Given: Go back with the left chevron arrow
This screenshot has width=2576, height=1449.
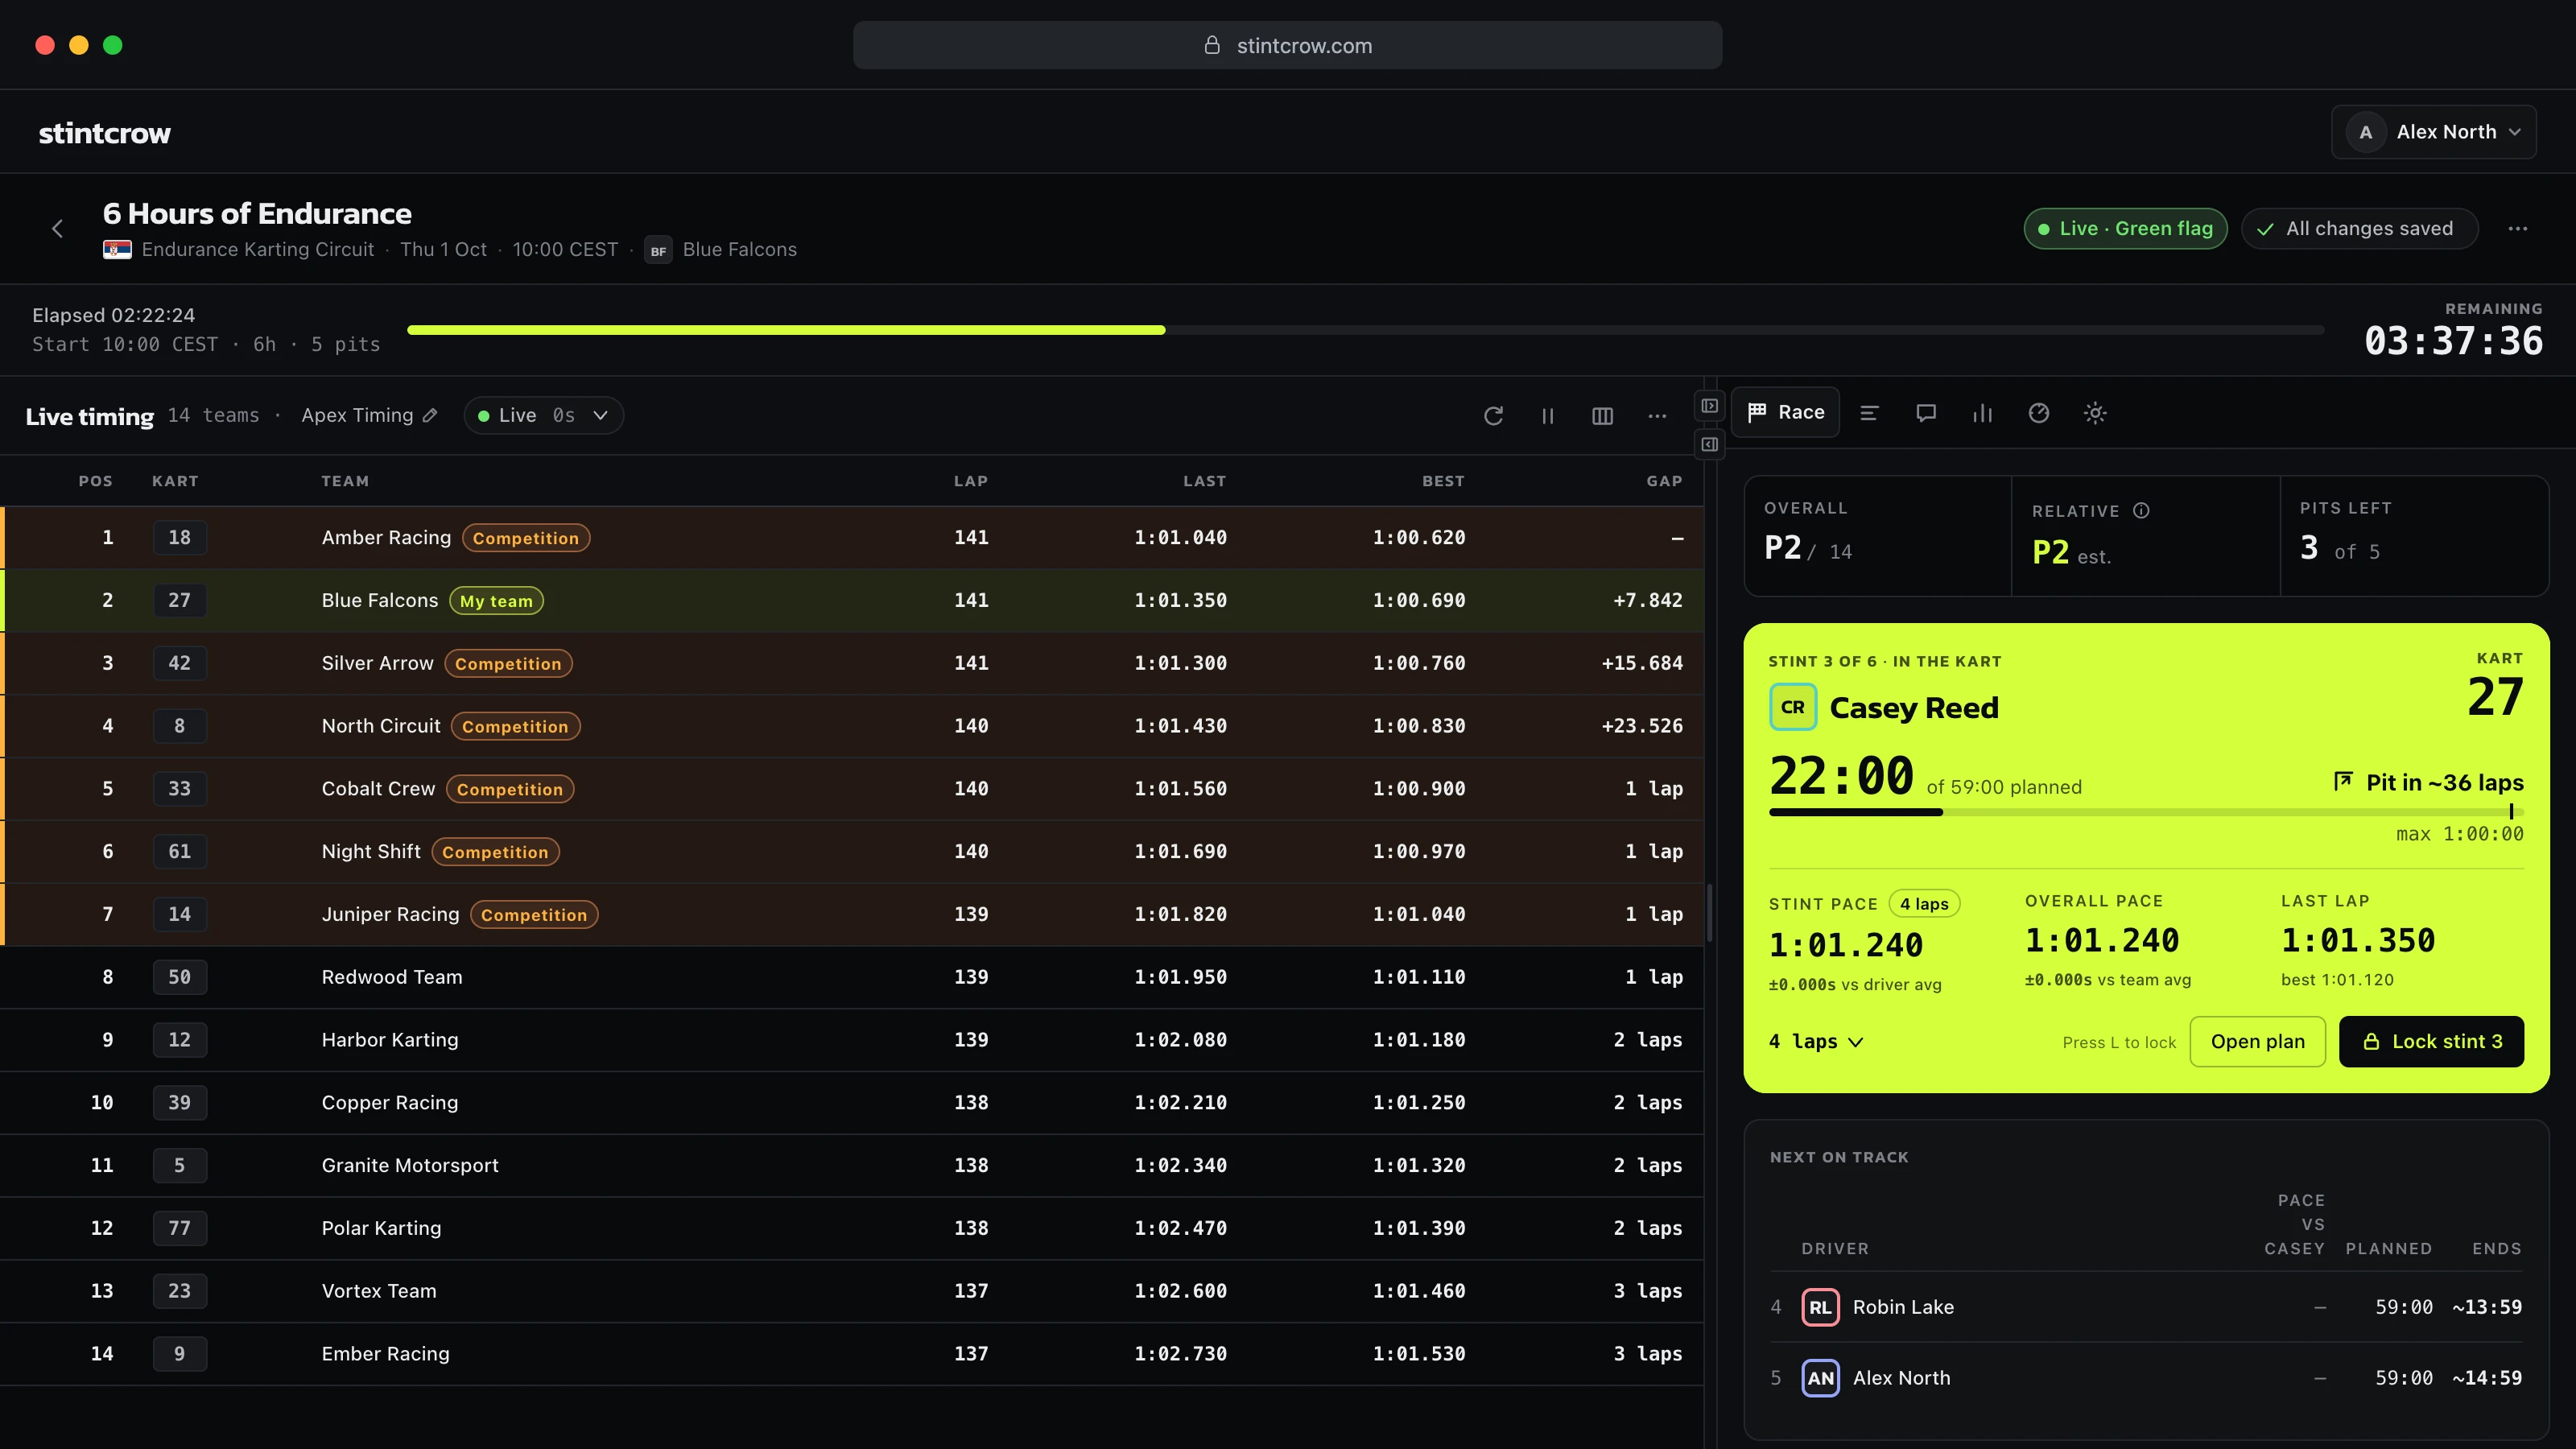Looking at the screenshot, I should (x=57, y=229).
